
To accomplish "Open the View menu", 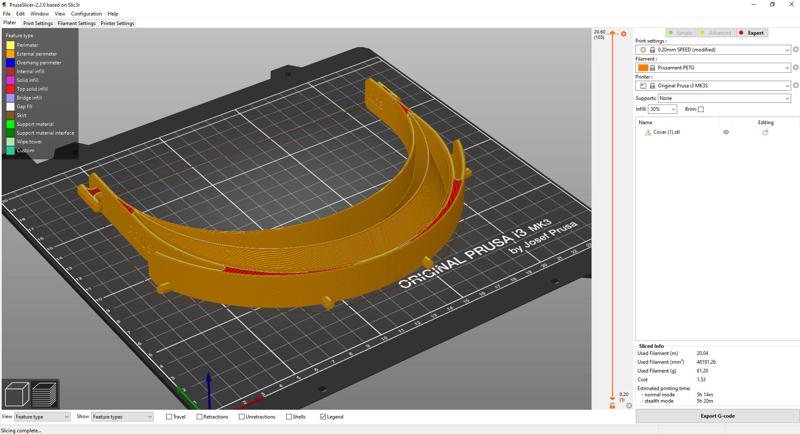I will pos(60,14).
